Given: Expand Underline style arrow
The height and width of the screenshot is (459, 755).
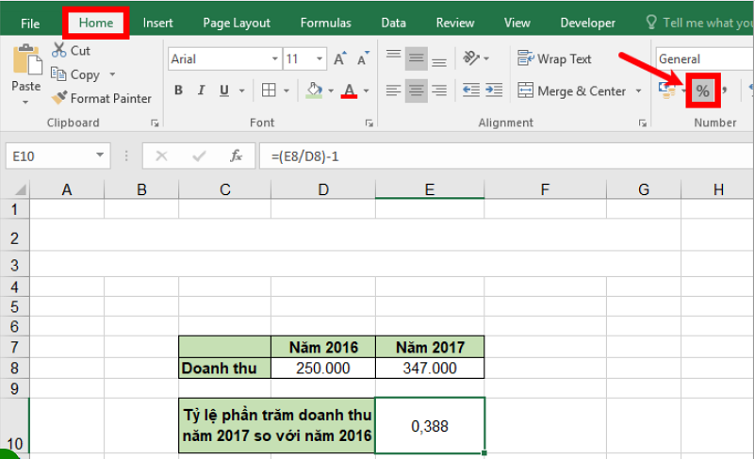Looking at the screenshot, I should [242, 91].
